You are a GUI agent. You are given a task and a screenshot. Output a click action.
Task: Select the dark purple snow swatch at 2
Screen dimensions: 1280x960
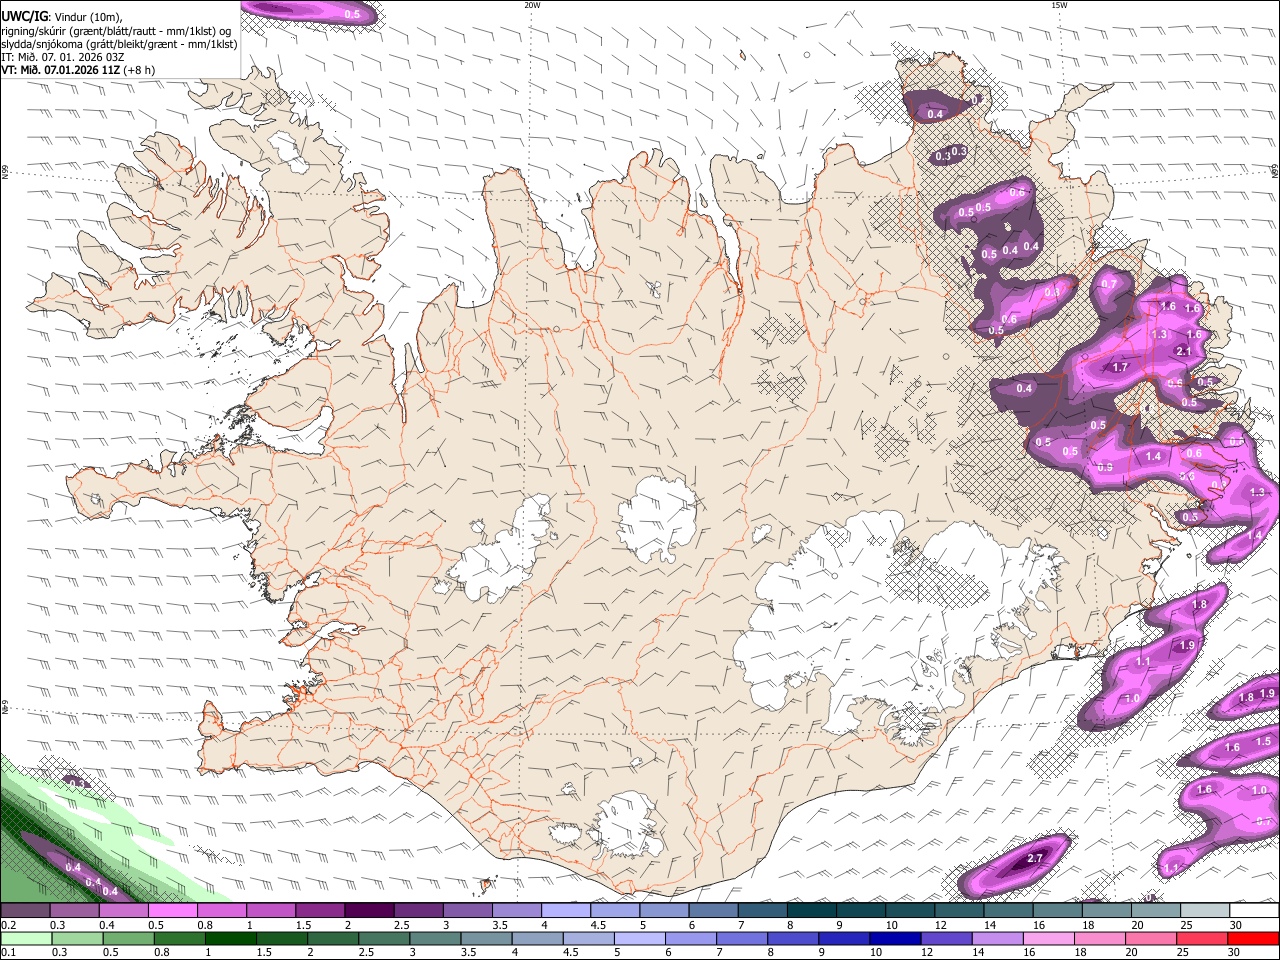point(369,911)
